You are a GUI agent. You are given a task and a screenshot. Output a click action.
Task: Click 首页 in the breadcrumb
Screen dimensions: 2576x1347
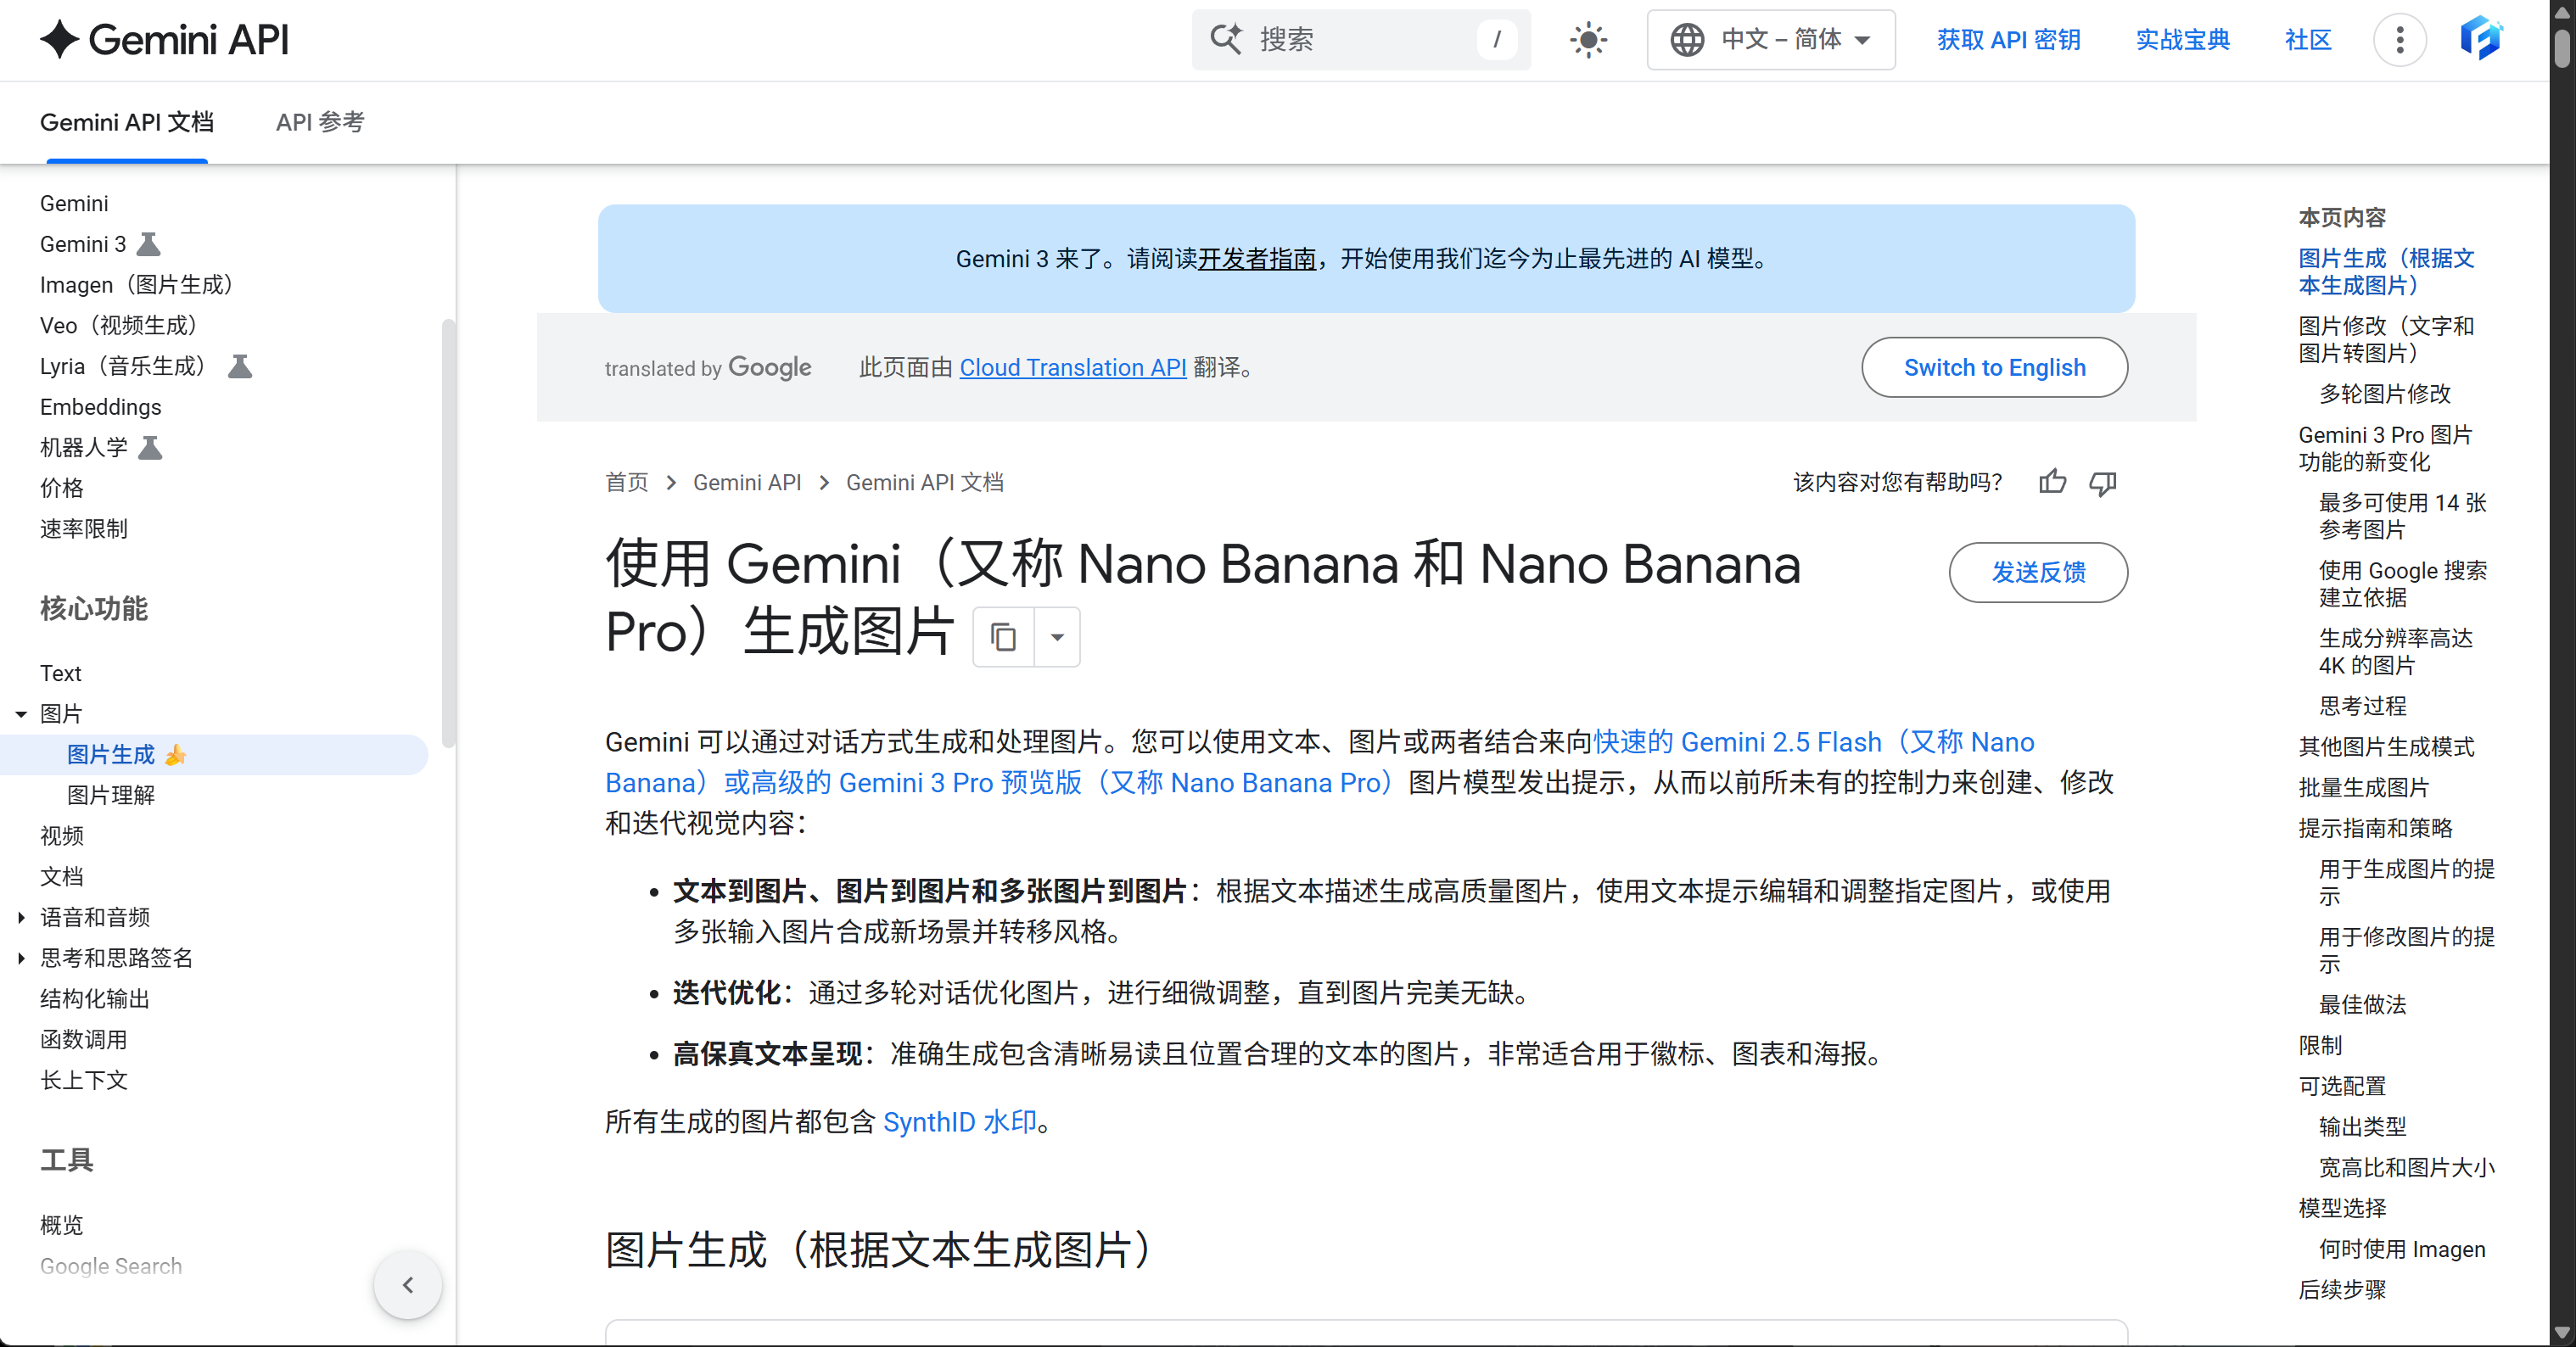627,483
